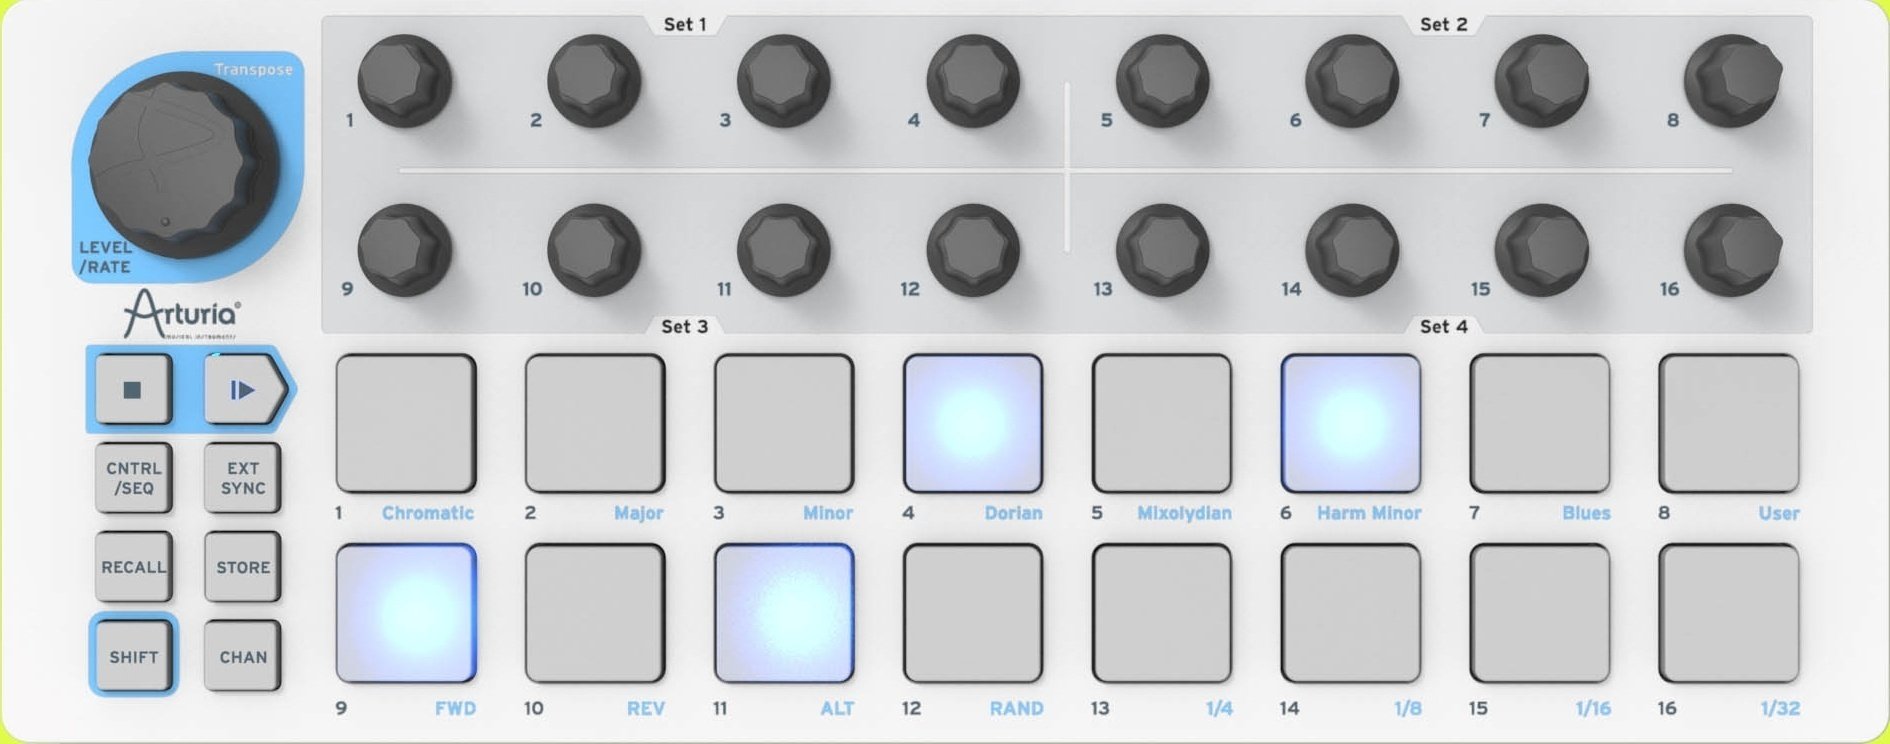Tap pad 12 RAND
This screenshot has width=1890, height=744.
click(972, 613)
